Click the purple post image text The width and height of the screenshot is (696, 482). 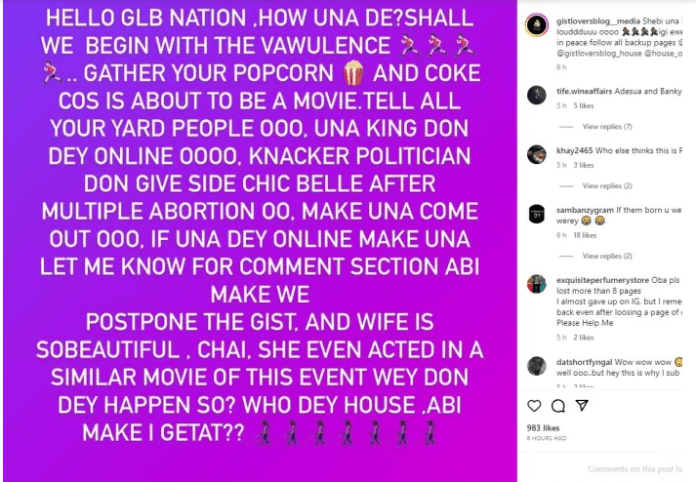tap(260, 225)
